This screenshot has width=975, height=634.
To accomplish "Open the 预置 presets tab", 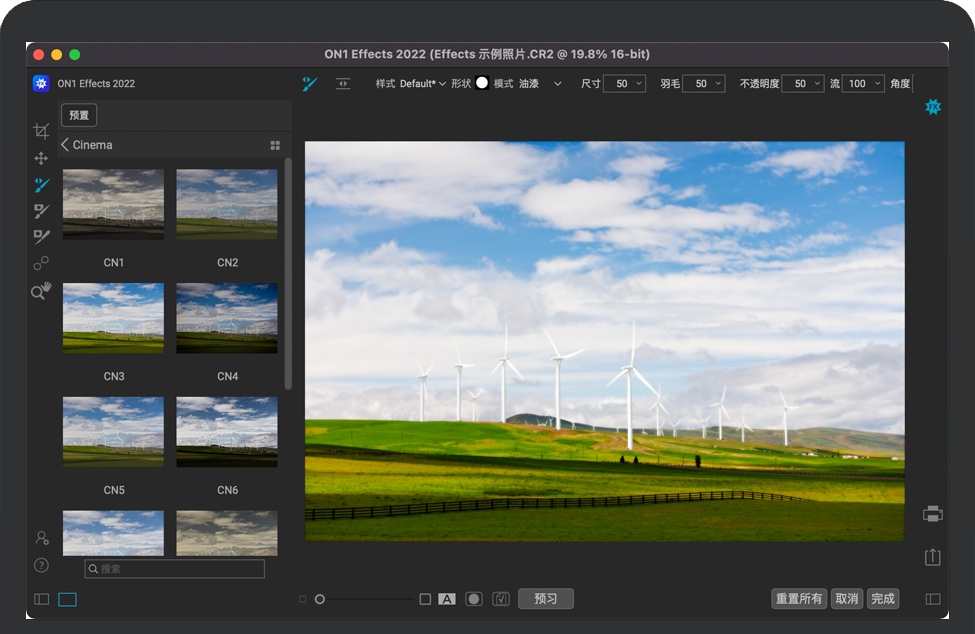I will (79, 115).
